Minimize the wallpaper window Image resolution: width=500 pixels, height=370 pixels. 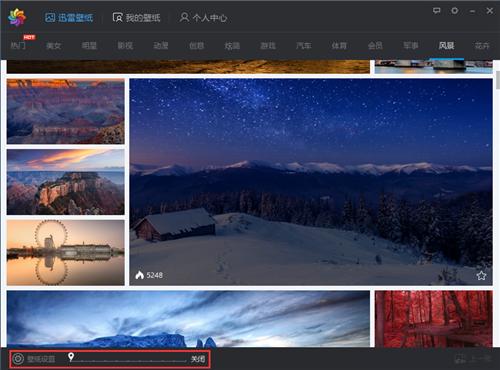point(472,11)
